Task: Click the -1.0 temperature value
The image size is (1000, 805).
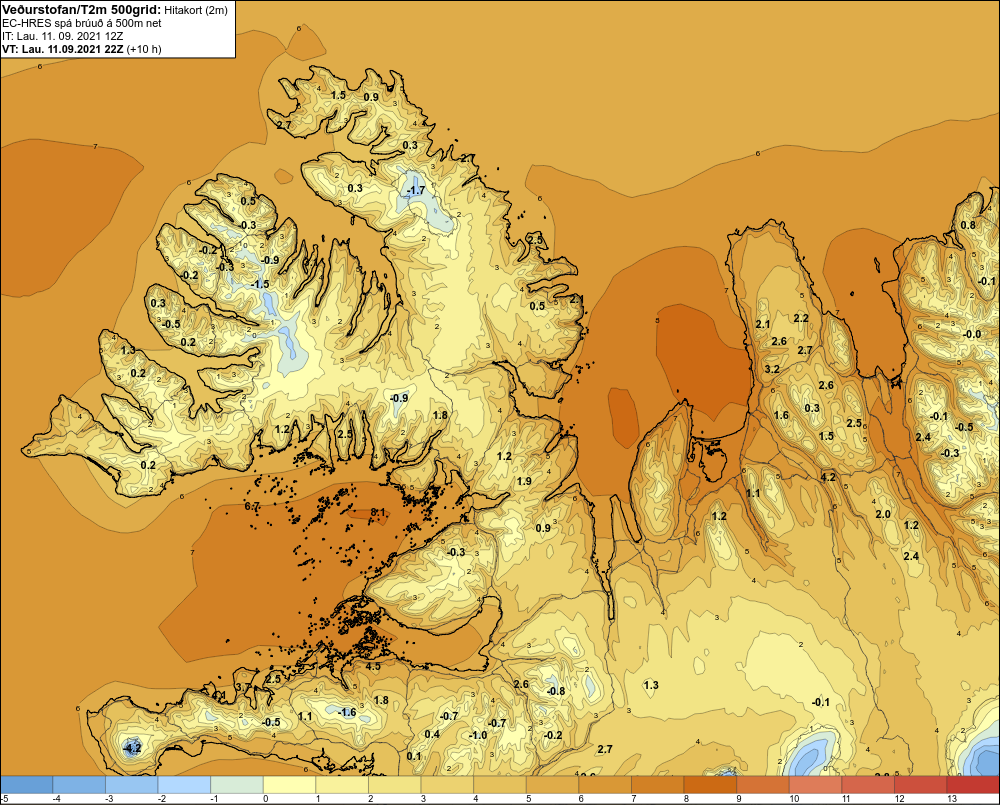Action: 478,735
